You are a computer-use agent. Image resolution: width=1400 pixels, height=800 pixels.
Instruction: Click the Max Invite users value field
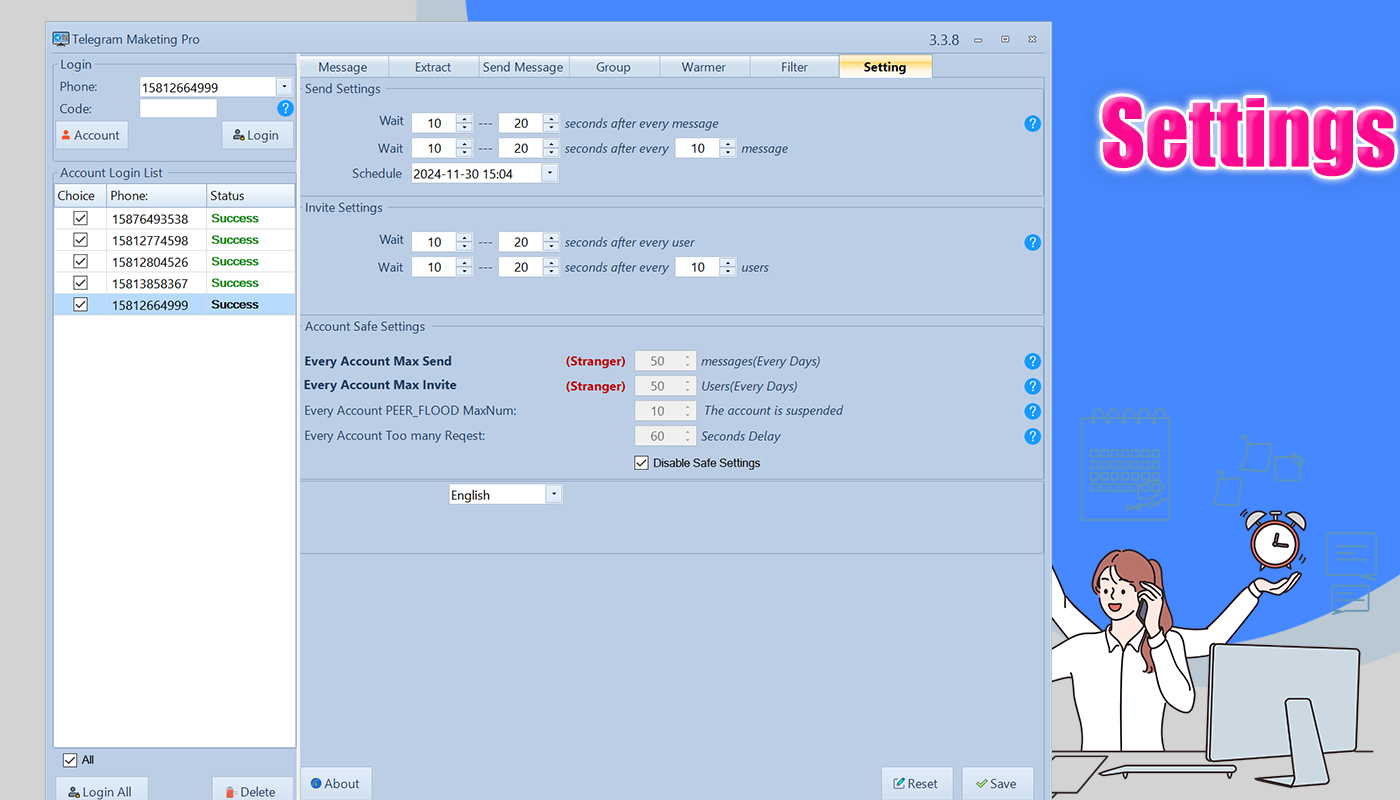pyautogui.click(x=658, y=386)
